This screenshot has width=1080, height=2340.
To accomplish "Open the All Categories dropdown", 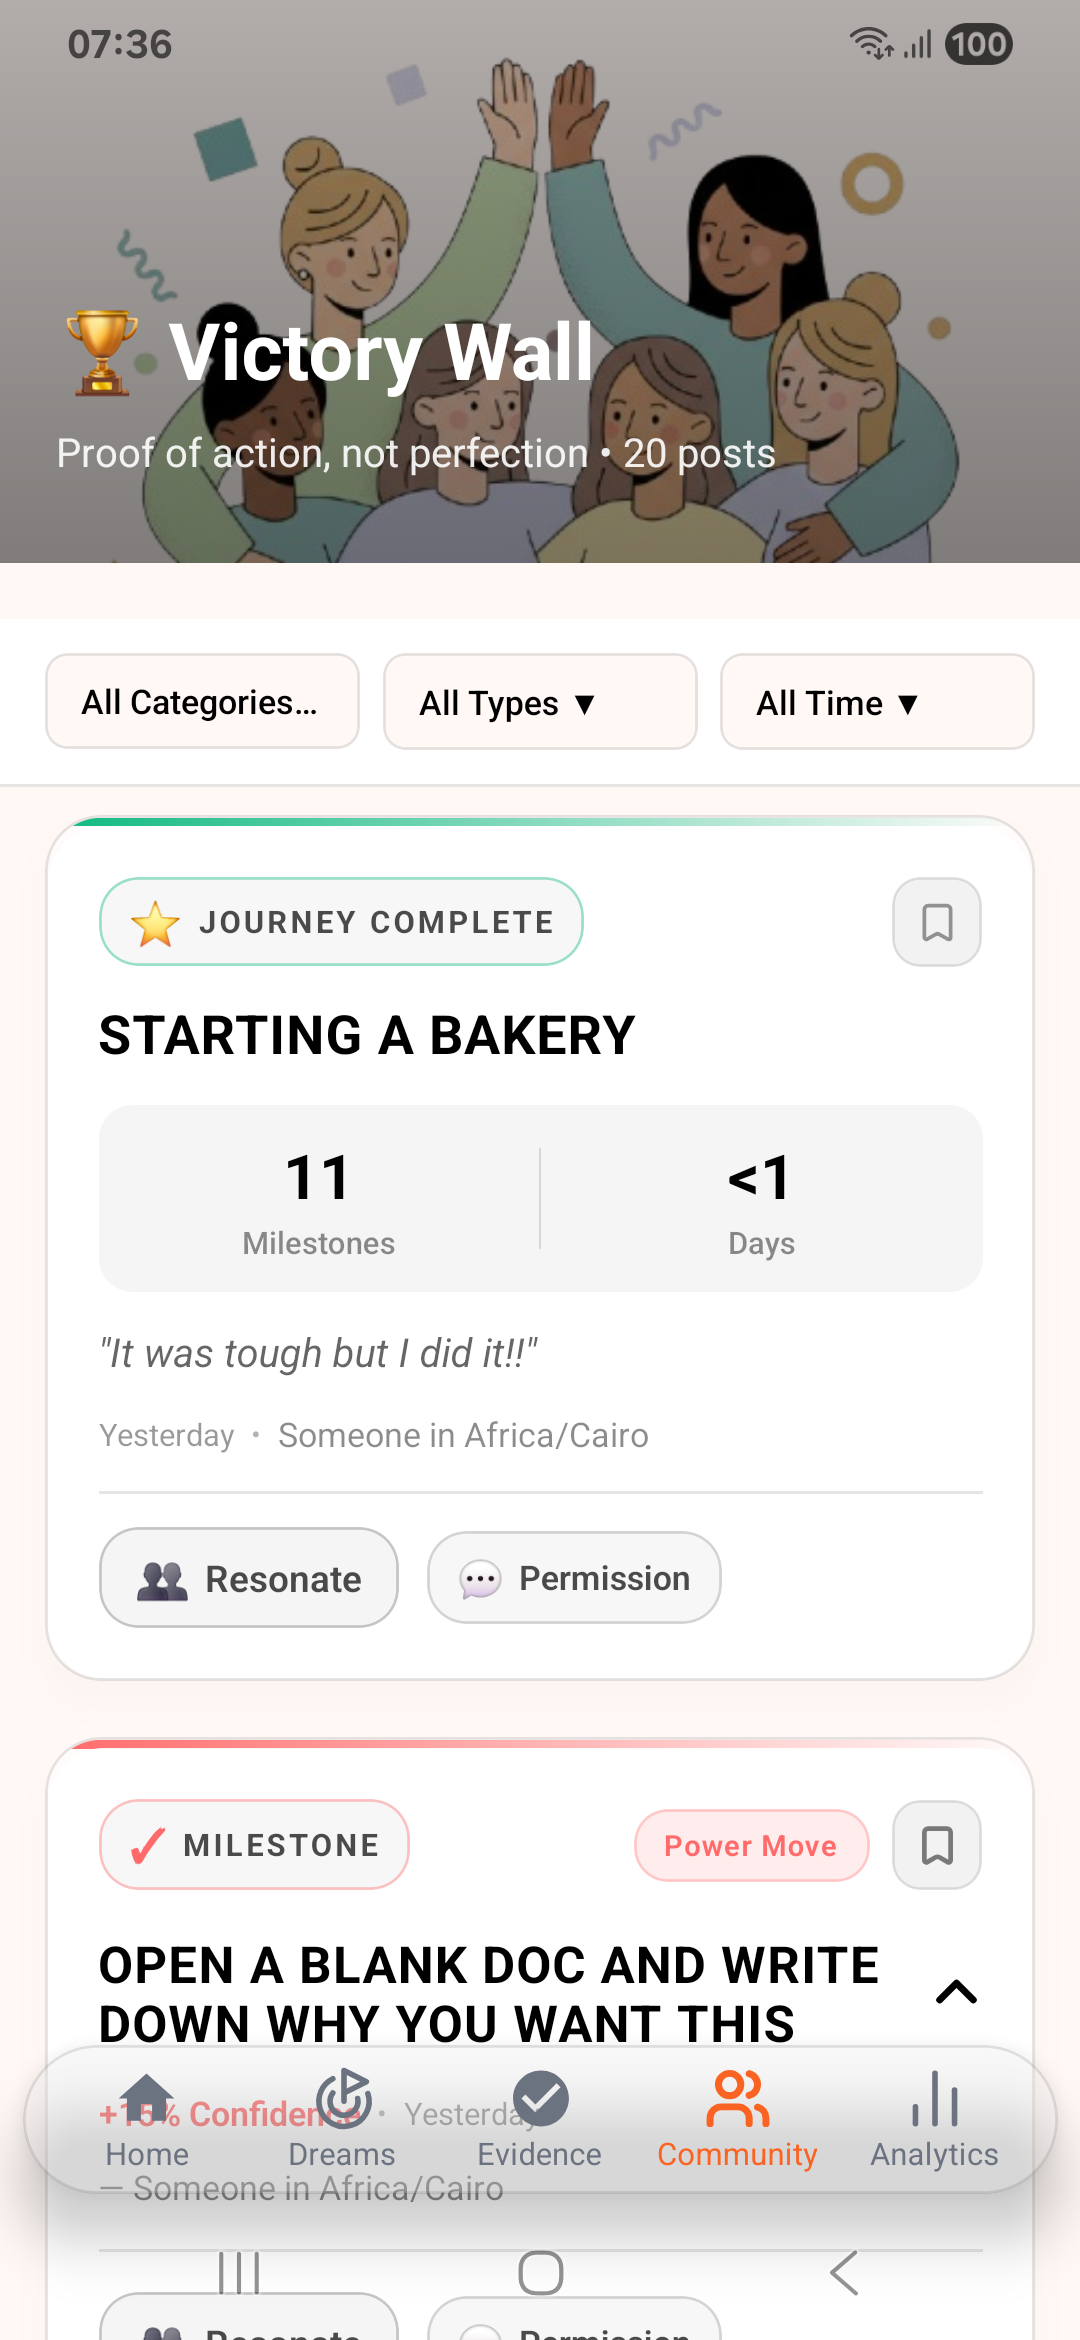I will tap(202, 702).
